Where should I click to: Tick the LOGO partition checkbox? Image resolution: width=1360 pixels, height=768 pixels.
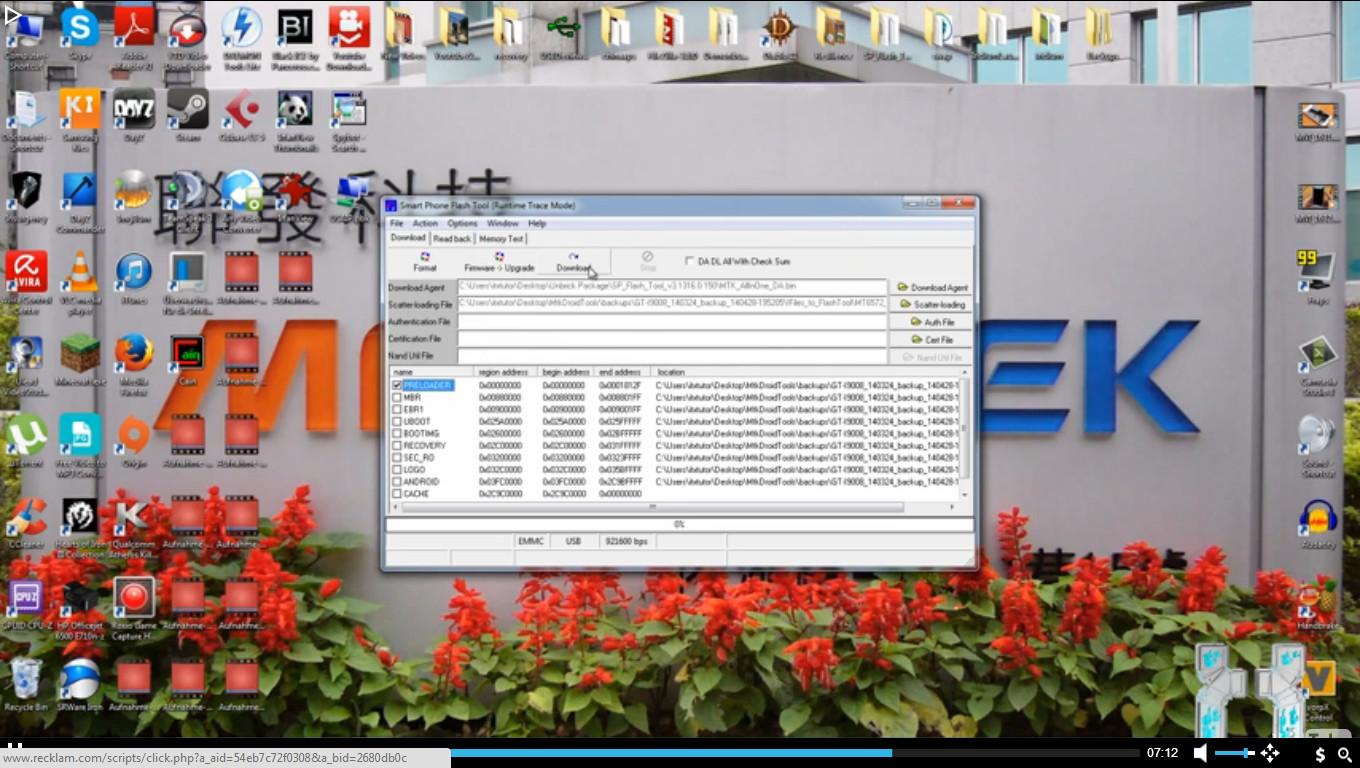[397, 469]
